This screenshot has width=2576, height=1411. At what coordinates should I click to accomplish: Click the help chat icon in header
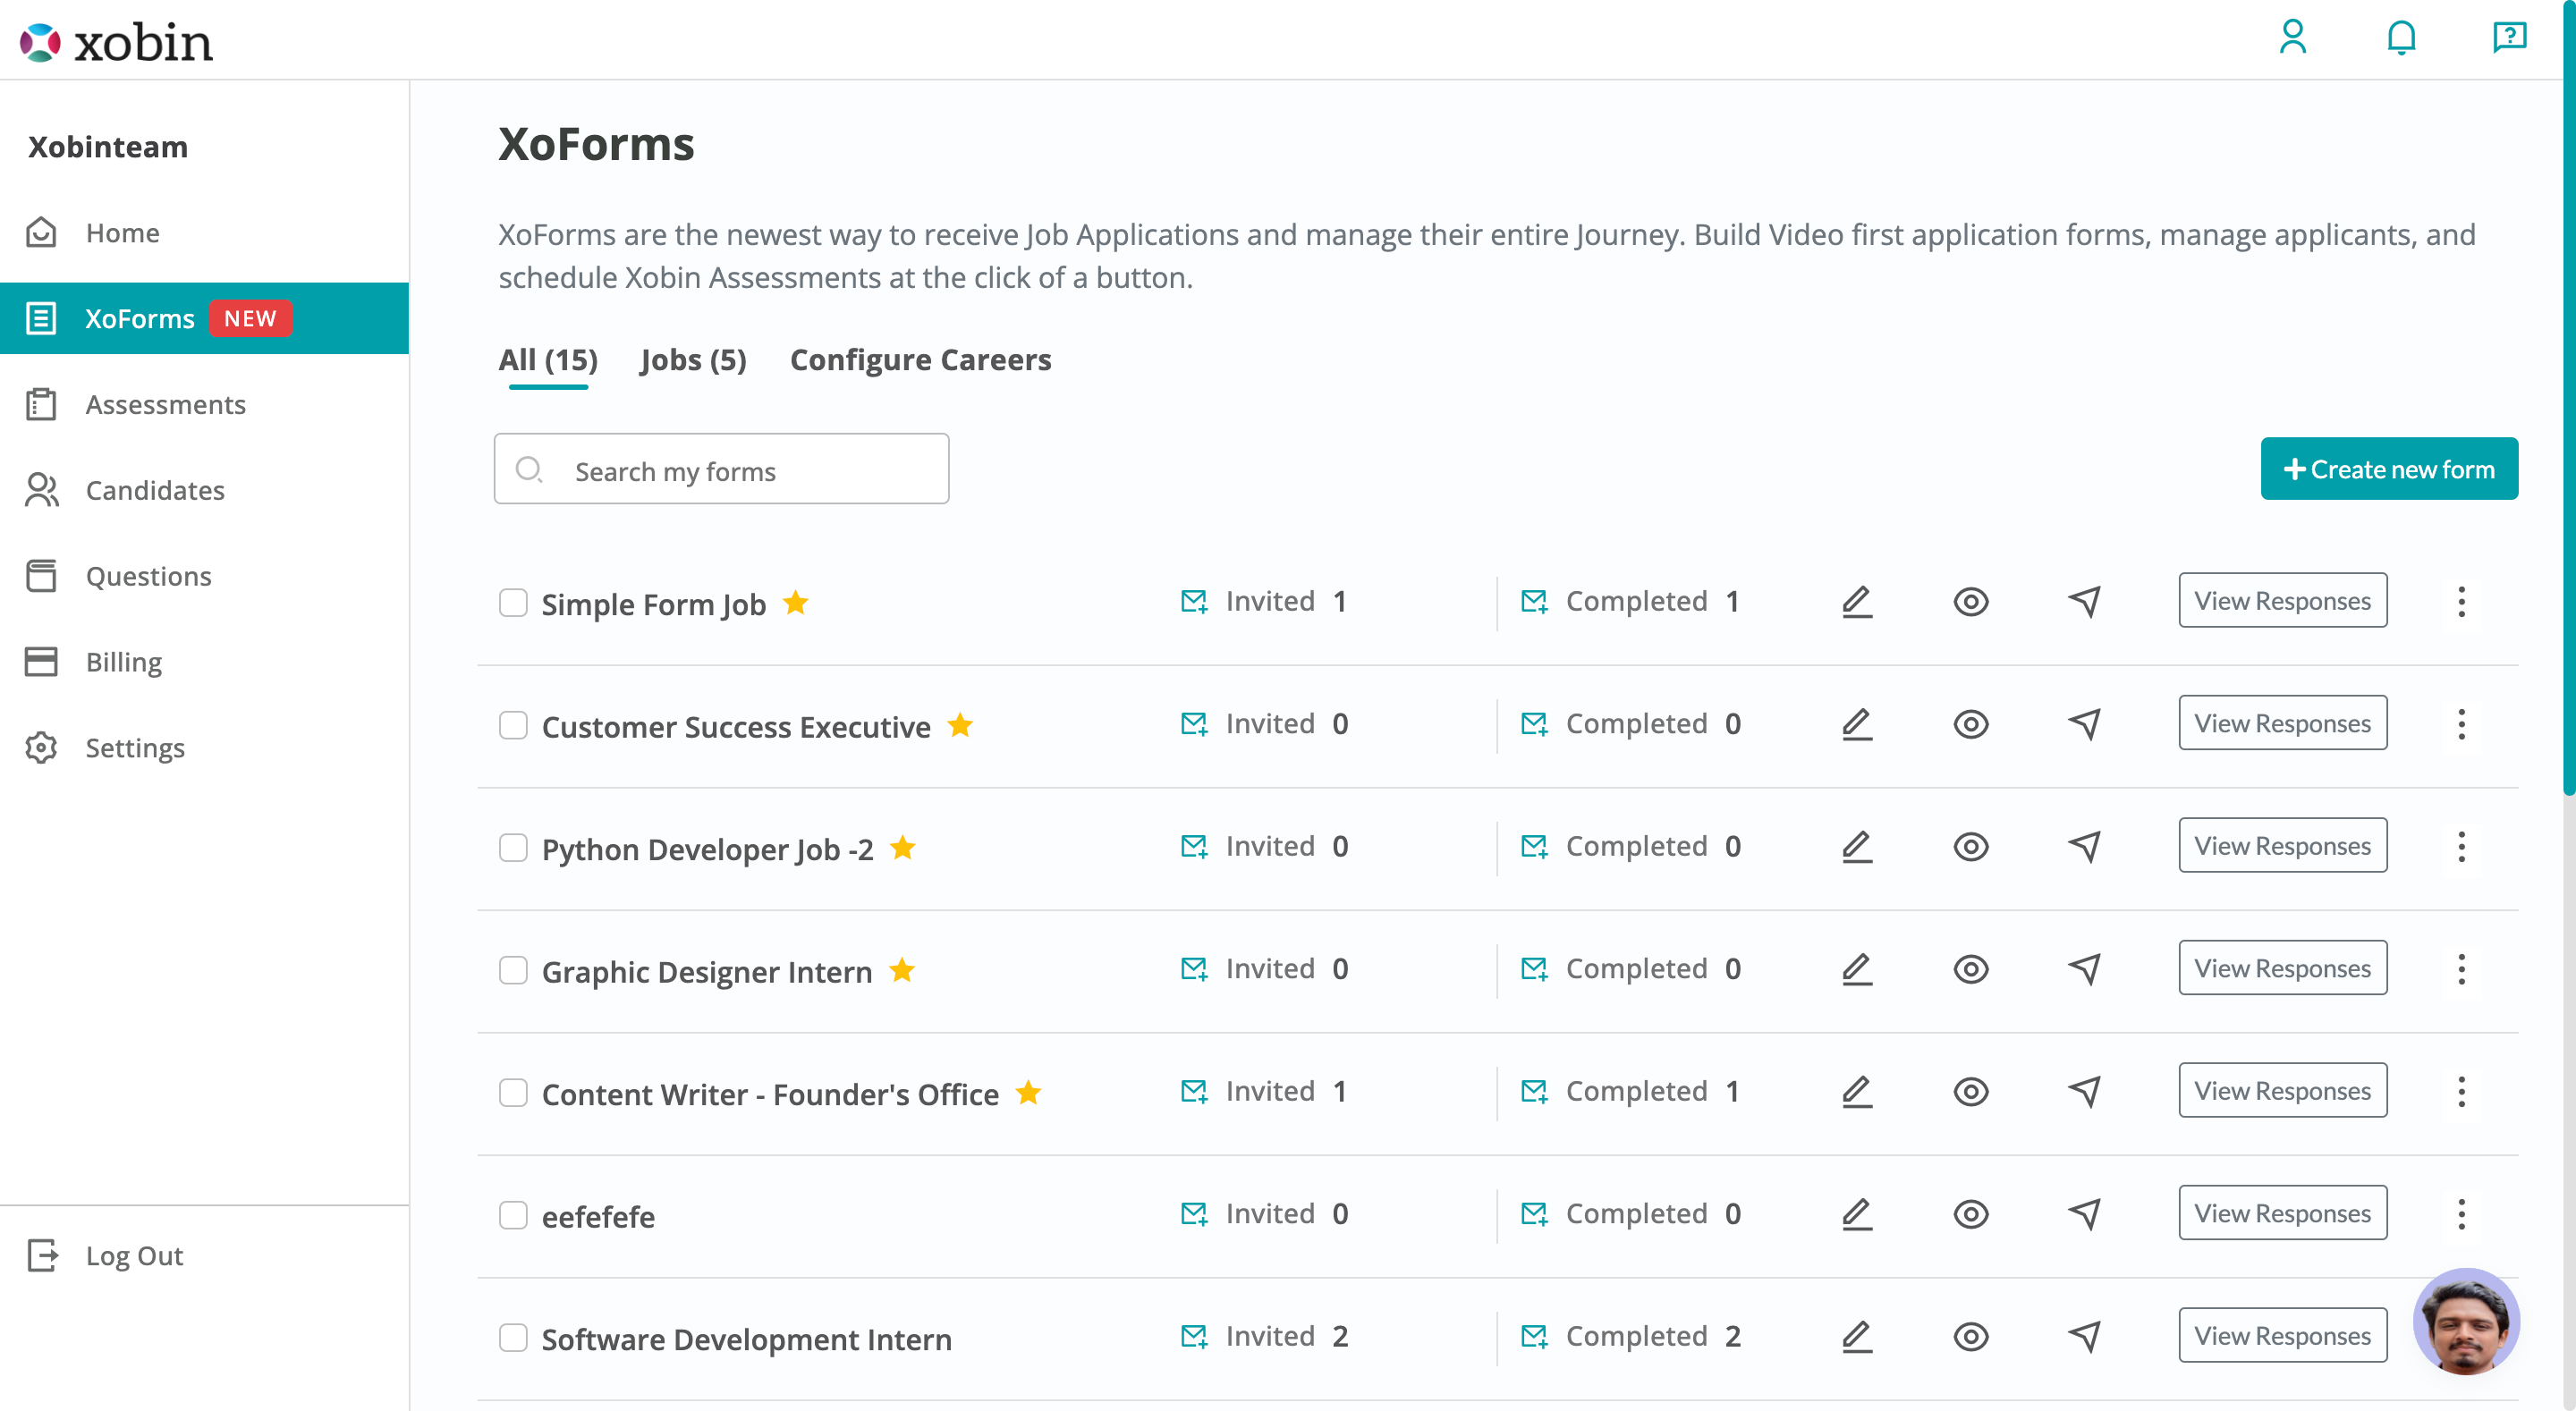tap(2509, 38)
